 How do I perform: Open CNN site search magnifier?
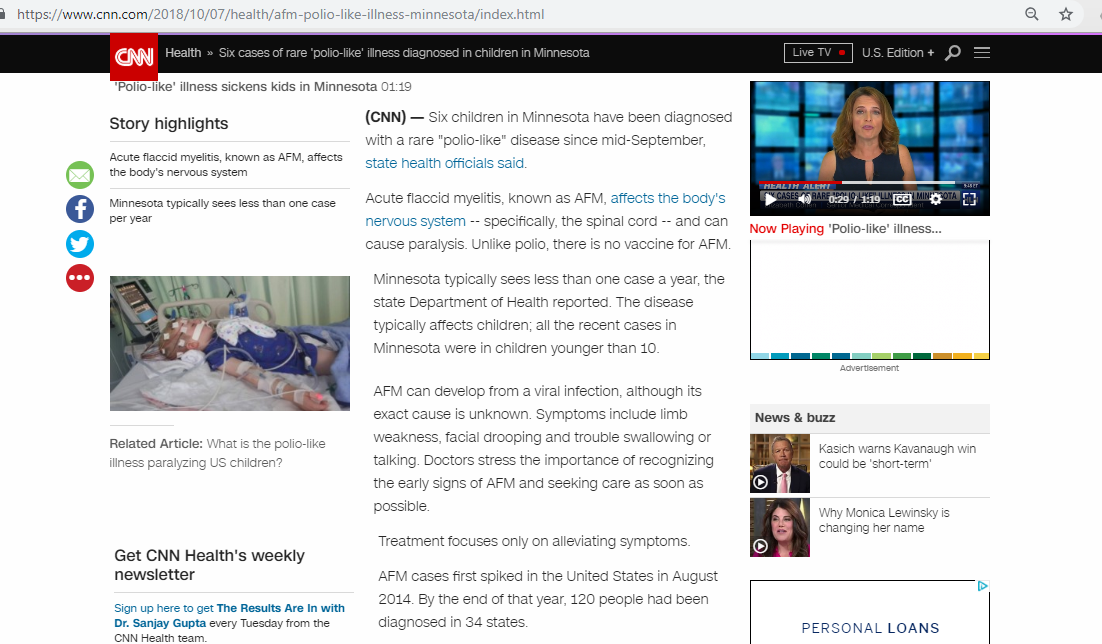pyautogui.click(x=953, y=53)
